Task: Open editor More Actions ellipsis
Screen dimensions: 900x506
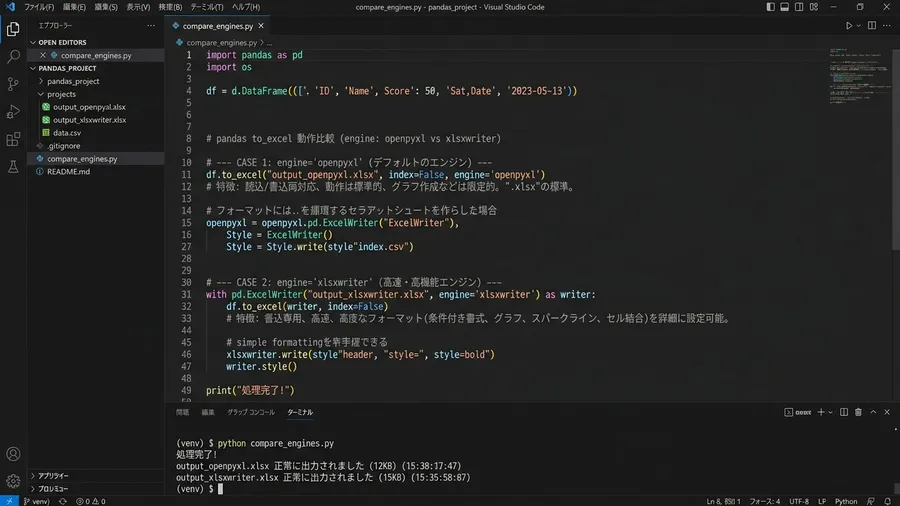Action: click(x=887, y=26)
